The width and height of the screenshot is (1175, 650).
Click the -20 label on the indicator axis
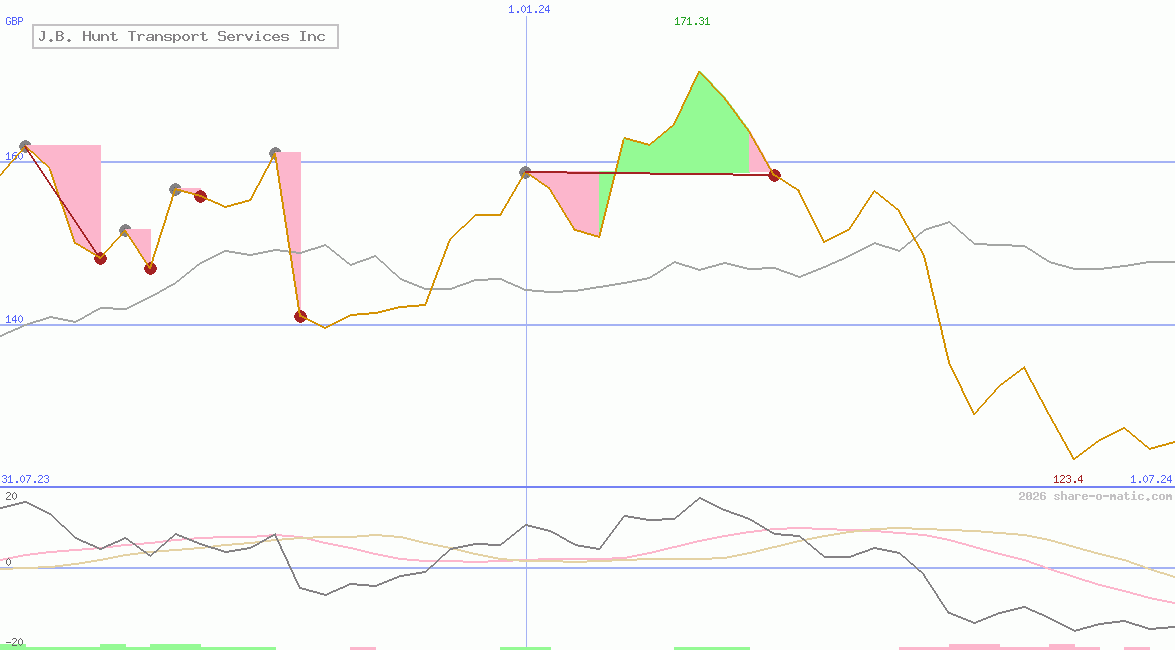pyautogui.click(x=13, y=643)
